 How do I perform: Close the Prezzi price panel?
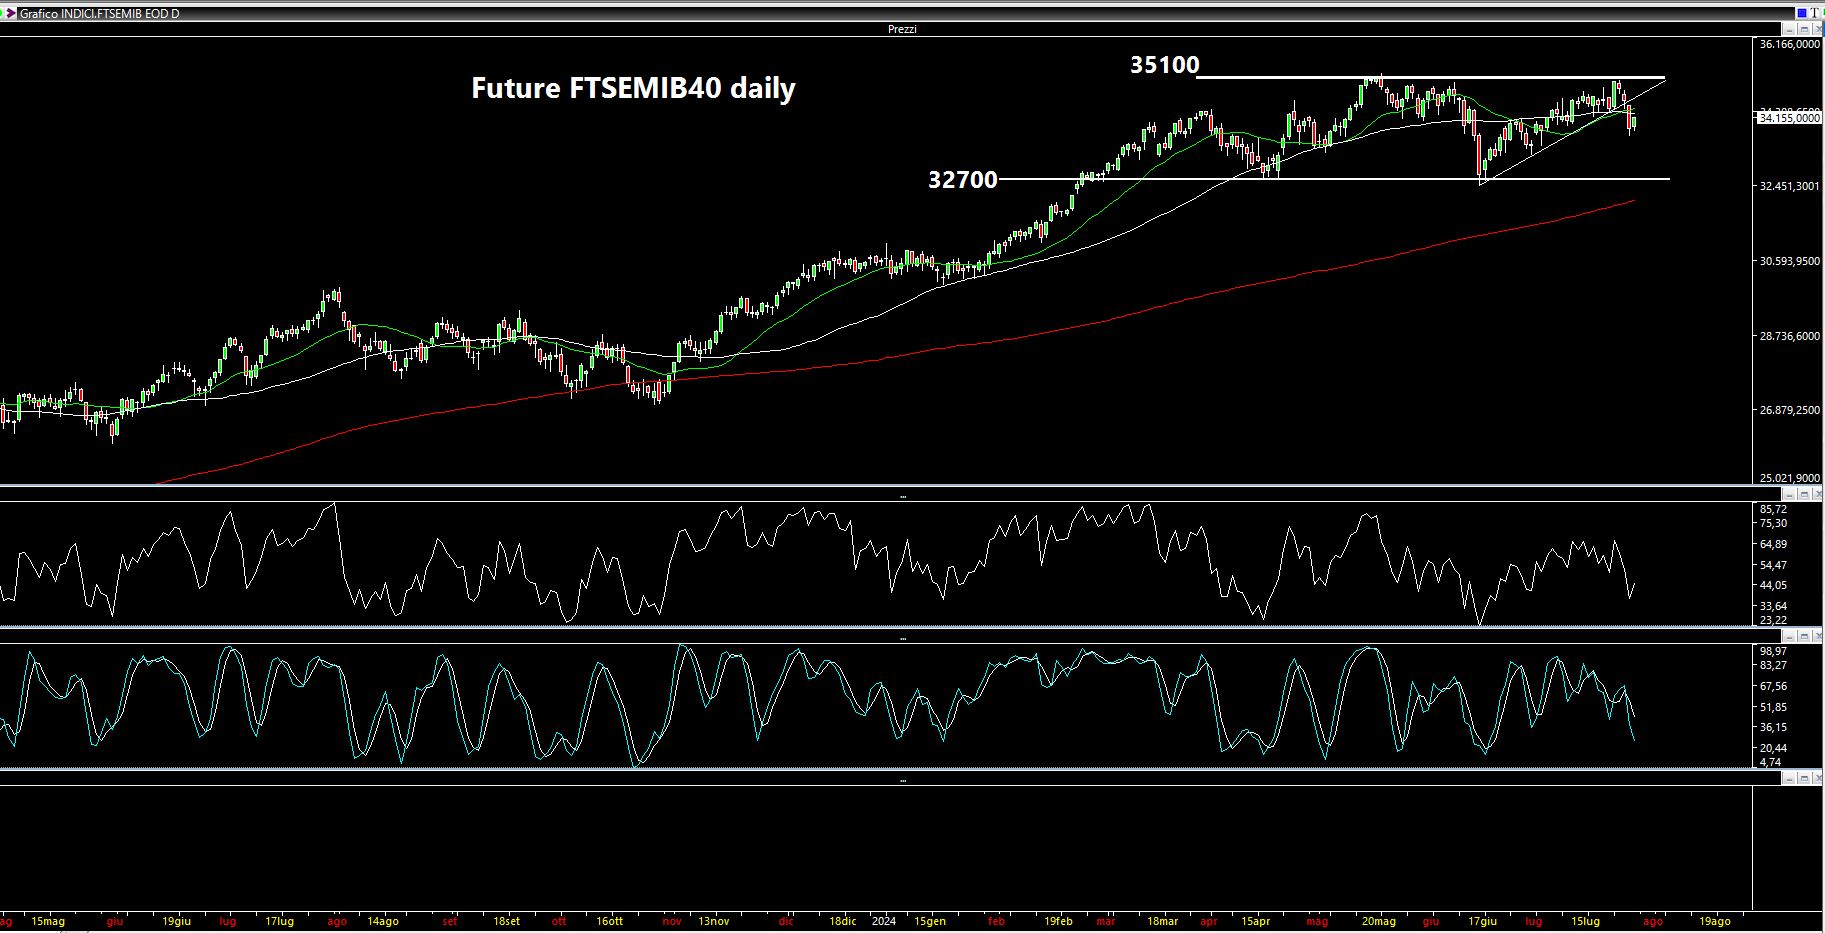1818,29
